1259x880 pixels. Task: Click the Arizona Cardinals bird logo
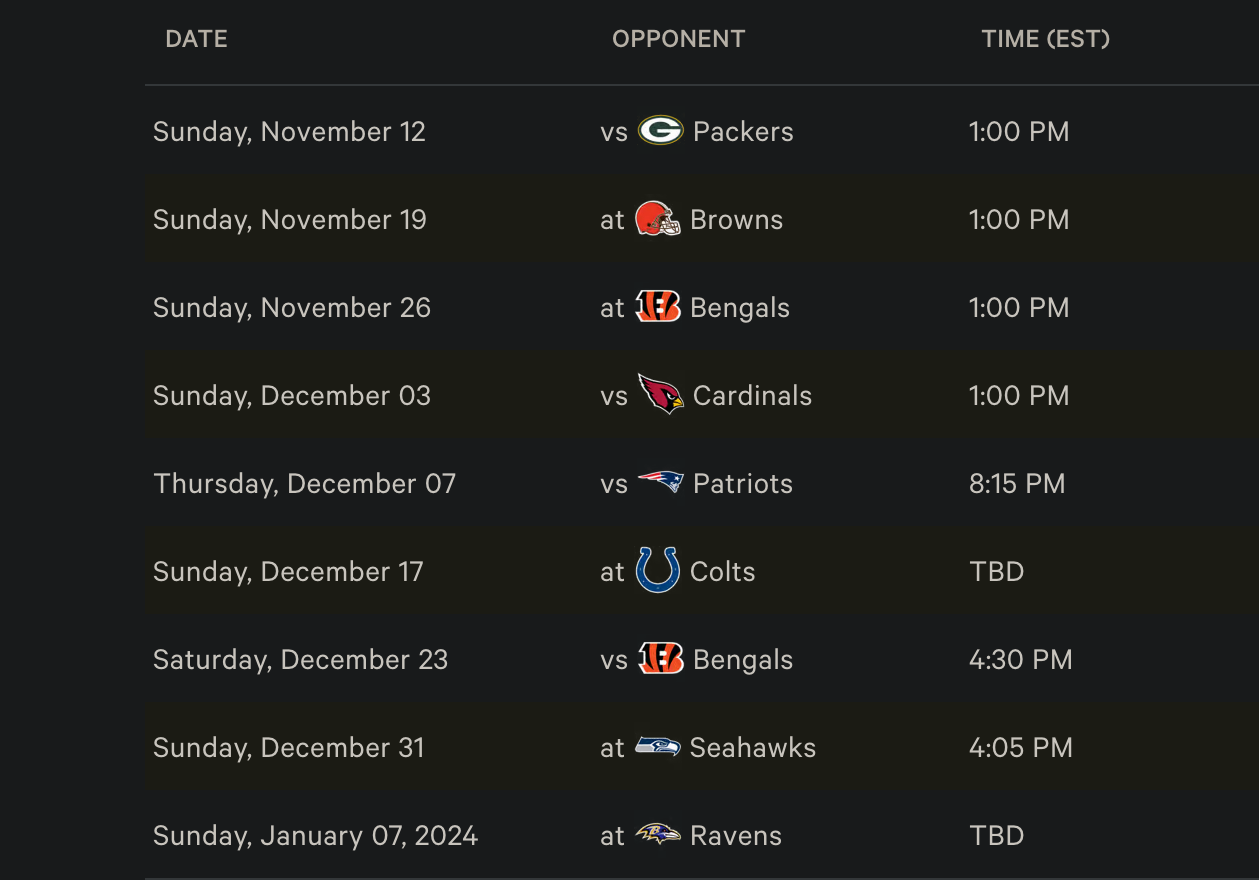[660, 395]
